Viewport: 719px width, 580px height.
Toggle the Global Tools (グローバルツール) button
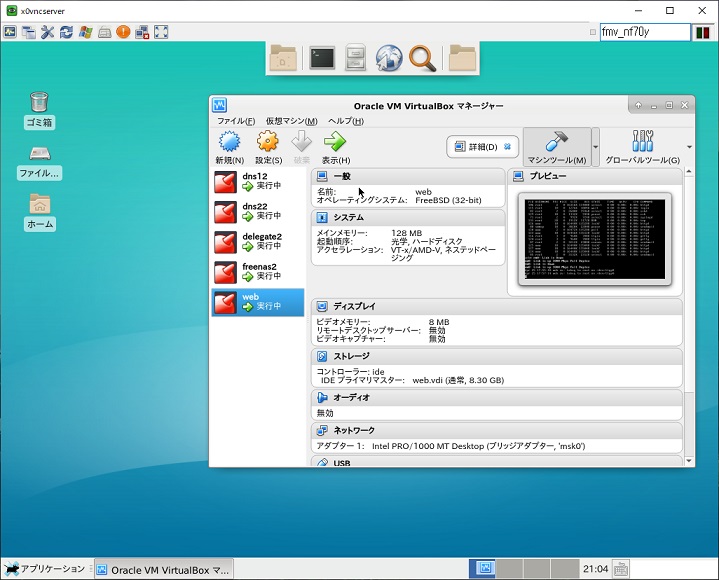point(642,147)
